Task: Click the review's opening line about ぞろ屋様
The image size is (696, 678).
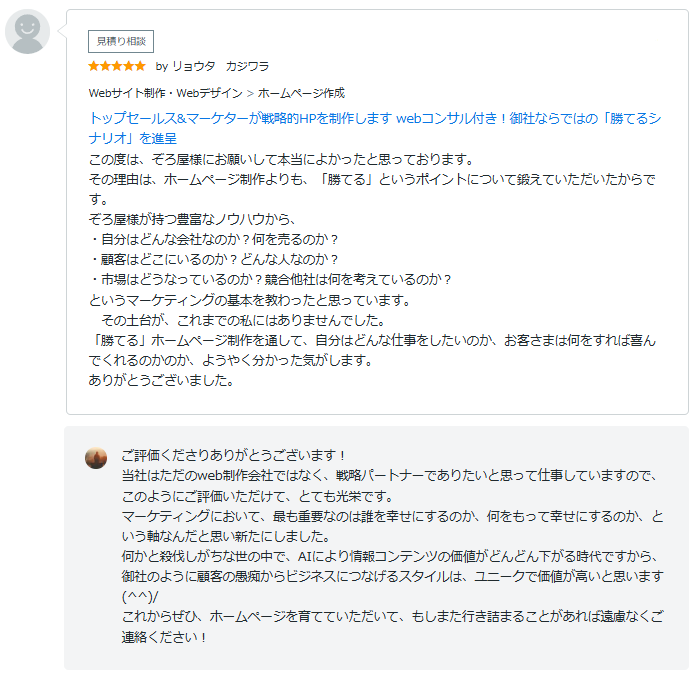Action: [280, 159]
